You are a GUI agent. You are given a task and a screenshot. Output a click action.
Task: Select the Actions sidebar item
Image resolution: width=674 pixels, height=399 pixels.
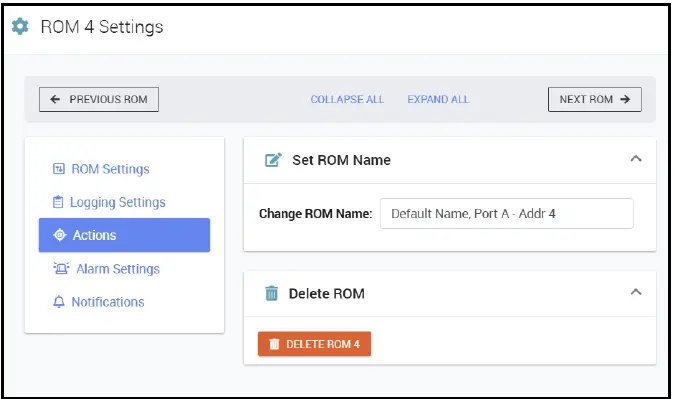pos(124,235)
